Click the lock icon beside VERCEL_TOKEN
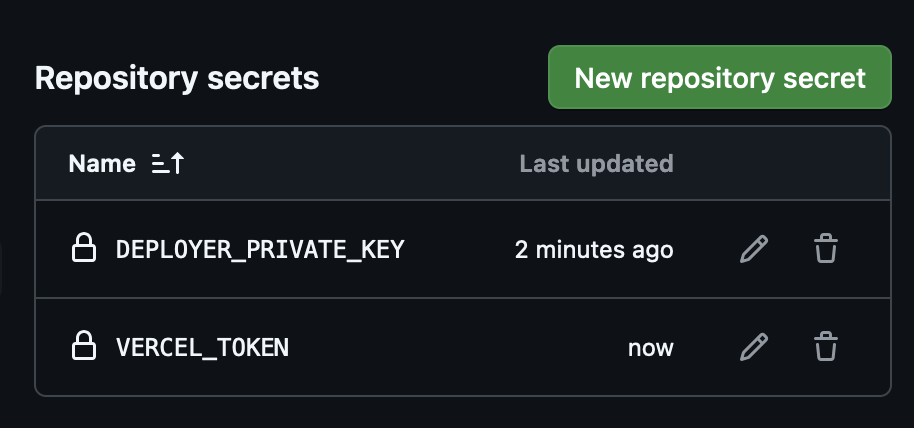Viewport: 914px width, 428px height. click(83, 347)
